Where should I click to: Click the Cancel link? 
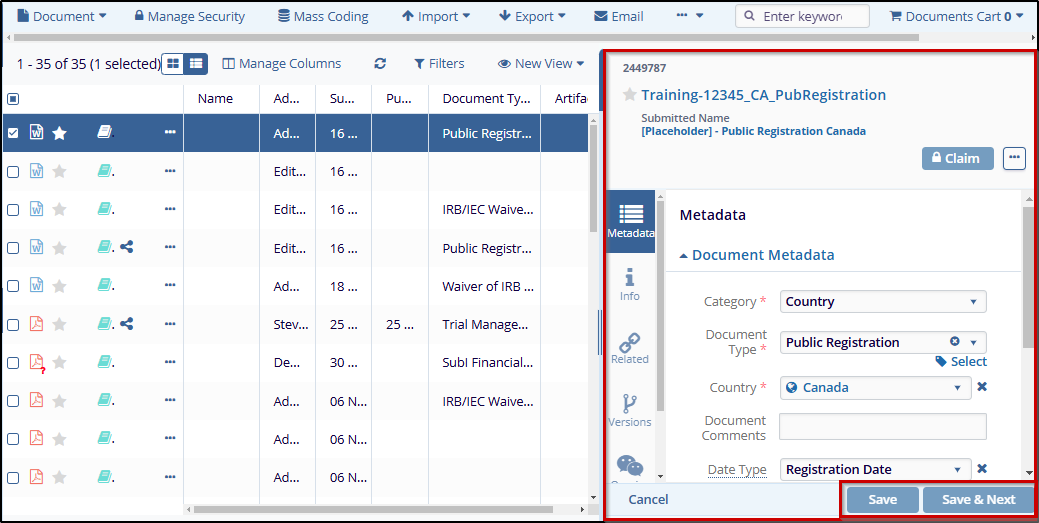tap(648, 500)
